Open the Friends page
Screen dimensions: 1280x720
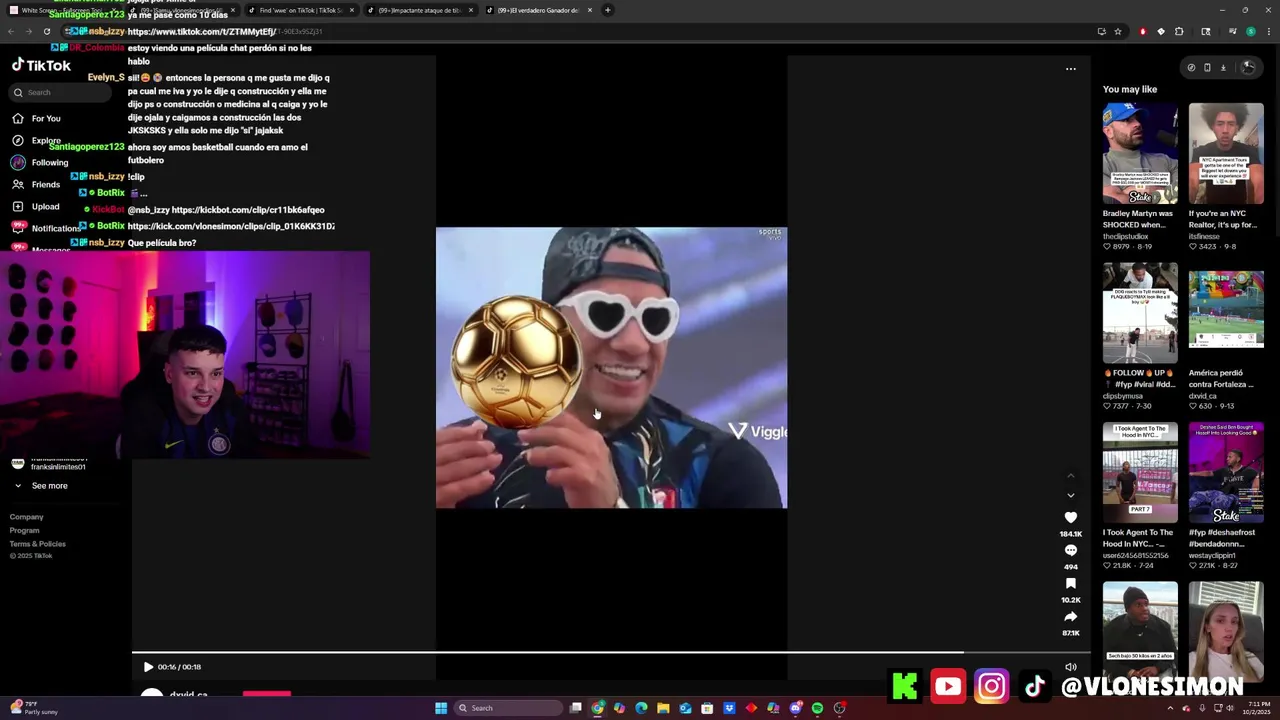pos(36,184)
